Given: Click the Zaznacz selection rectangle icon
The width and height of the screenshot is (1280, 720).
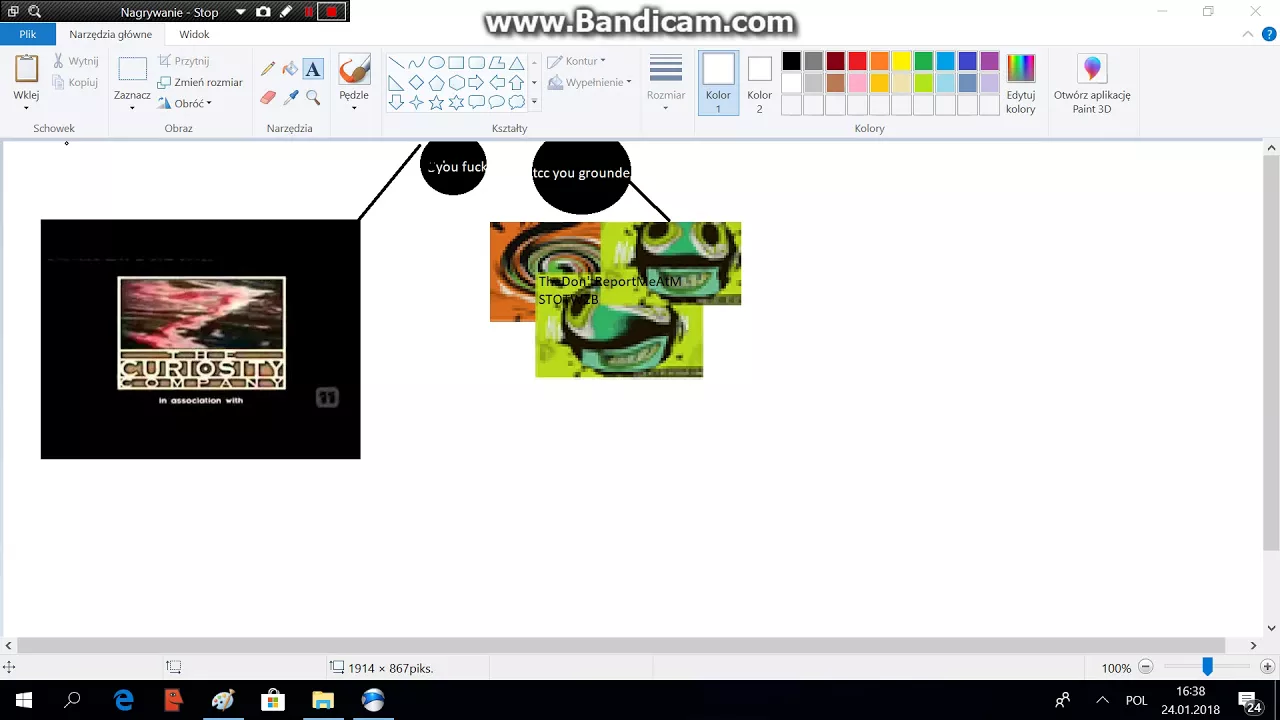Looking at the screenshot, I should [x=132, y=69].
